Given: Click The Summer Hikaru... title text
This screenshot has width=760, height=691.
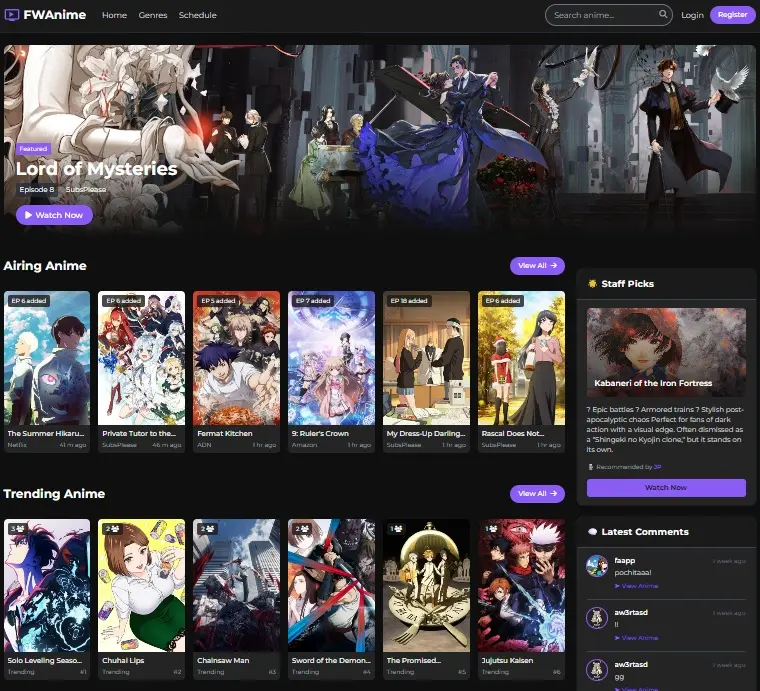Looking at the screenshot, I should (x=46, y=433).
